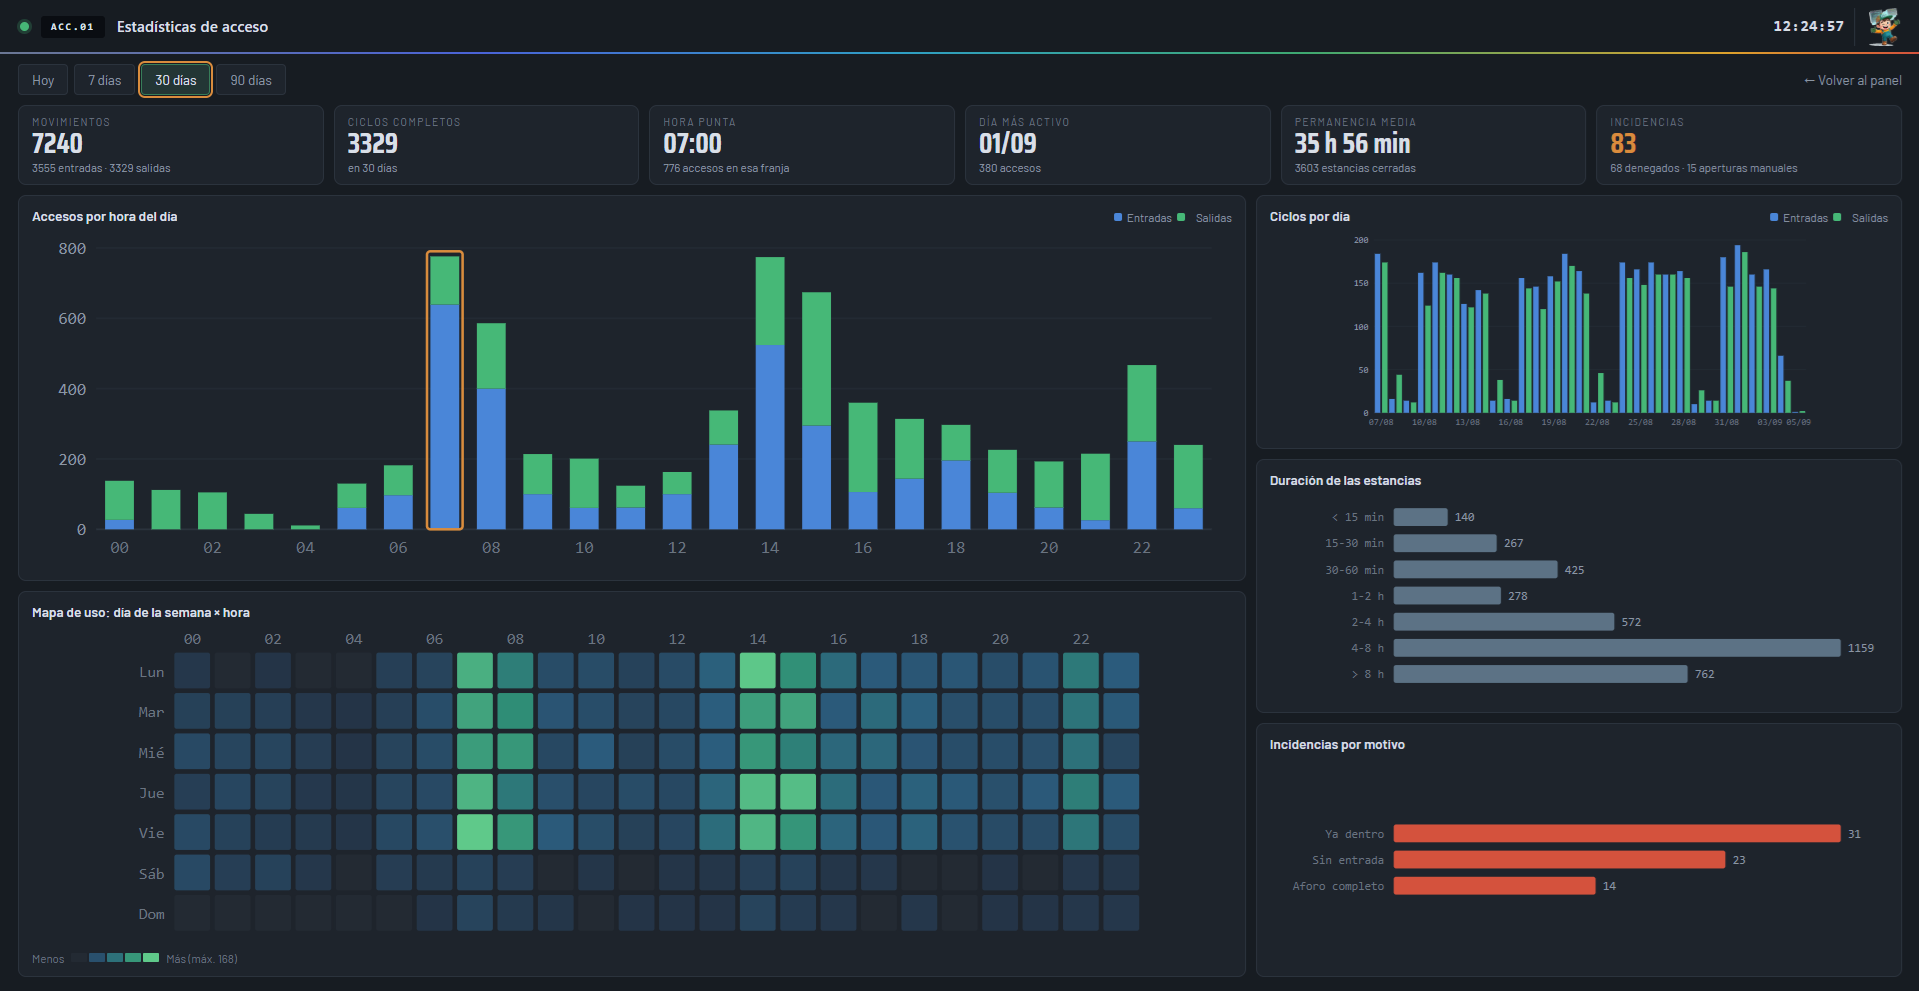
Task: Click the Lun 14 heatmap cell
Action: click(758, 671)
